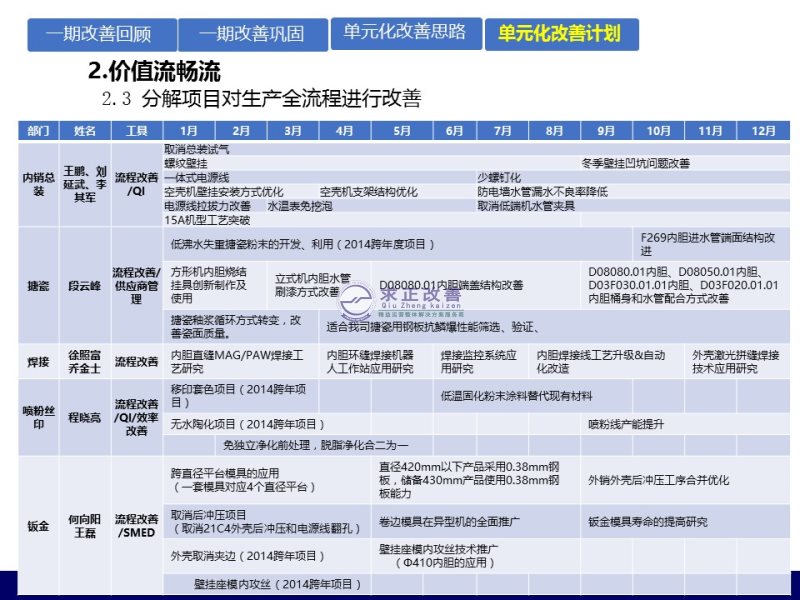Click the 取消总装试气 project bar
800x600 pixels.
click(x=197, y=149)
